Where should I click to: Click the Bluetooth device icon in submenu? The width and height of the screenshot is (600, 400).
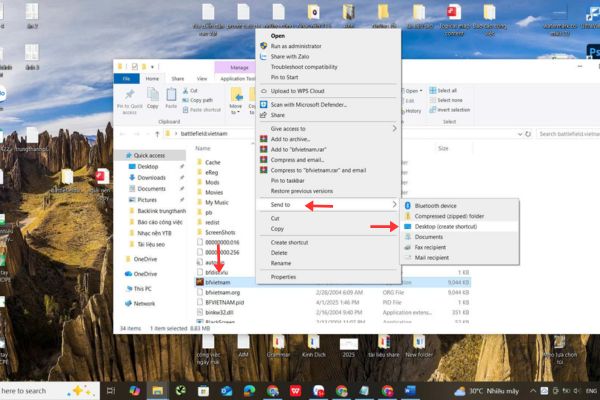pyautogui.click(x=407, y=205)
